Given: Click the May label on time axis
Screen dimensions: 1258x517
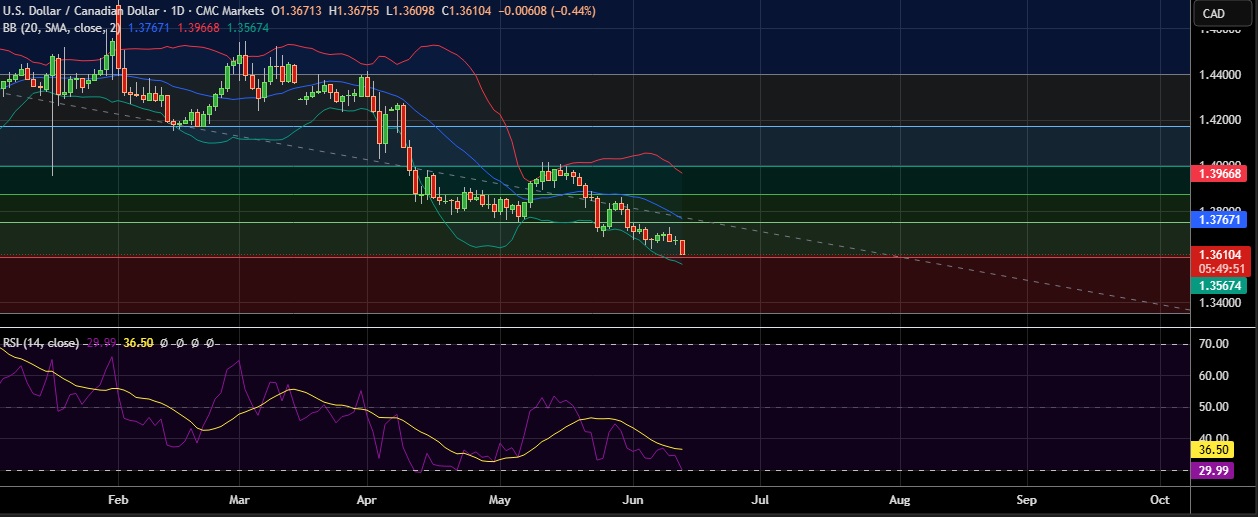Looking at the screenshot, I should [x=501, y=498].
